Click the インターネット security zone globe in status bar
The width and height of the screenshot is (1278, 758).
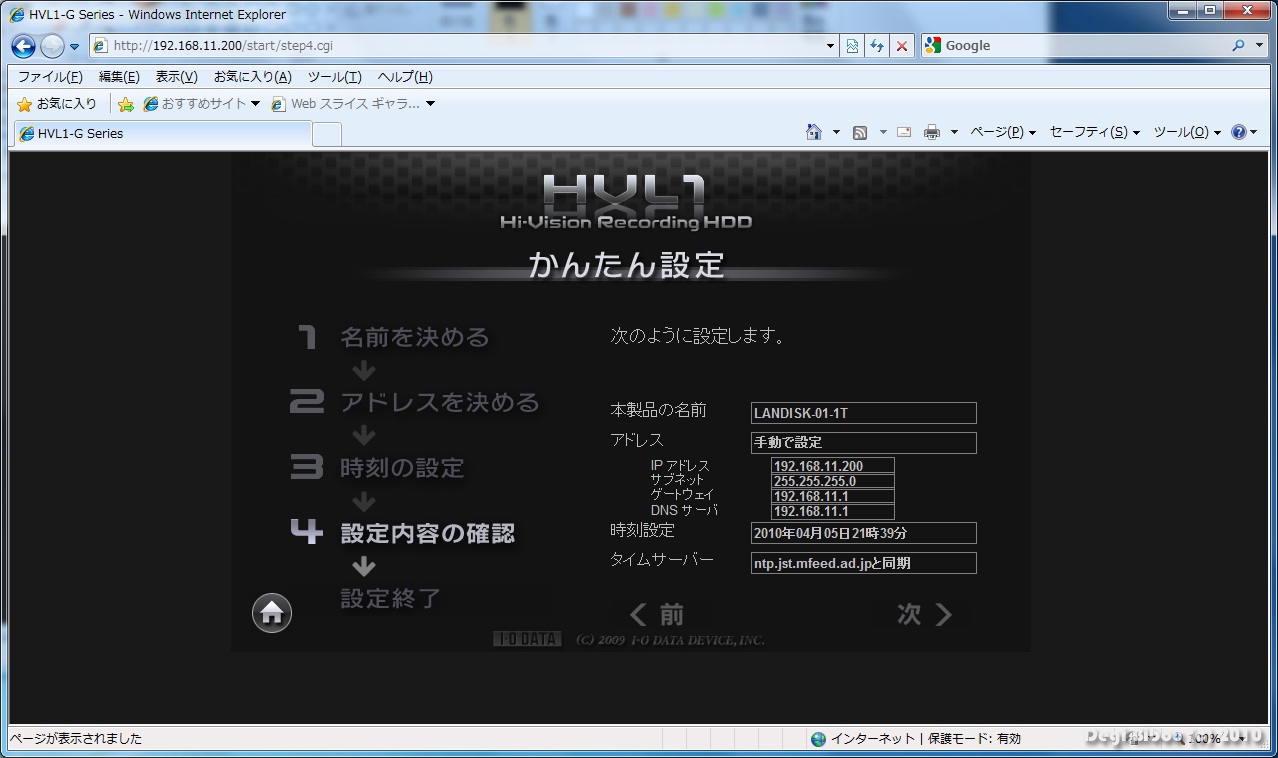(819, 739)
